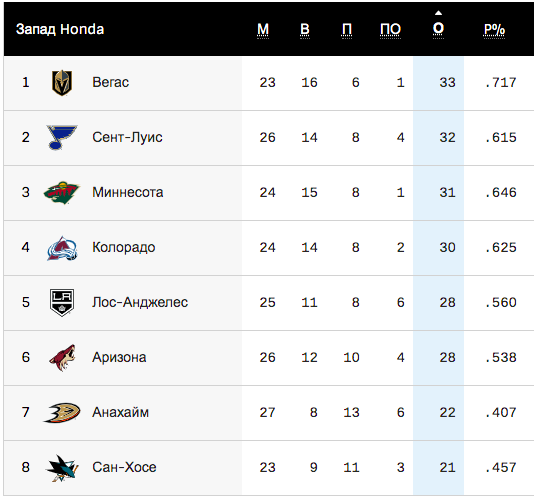Select the San Jose Sharks logo
This screenshot has height=496, width=534.
click(x=62, y=468)
